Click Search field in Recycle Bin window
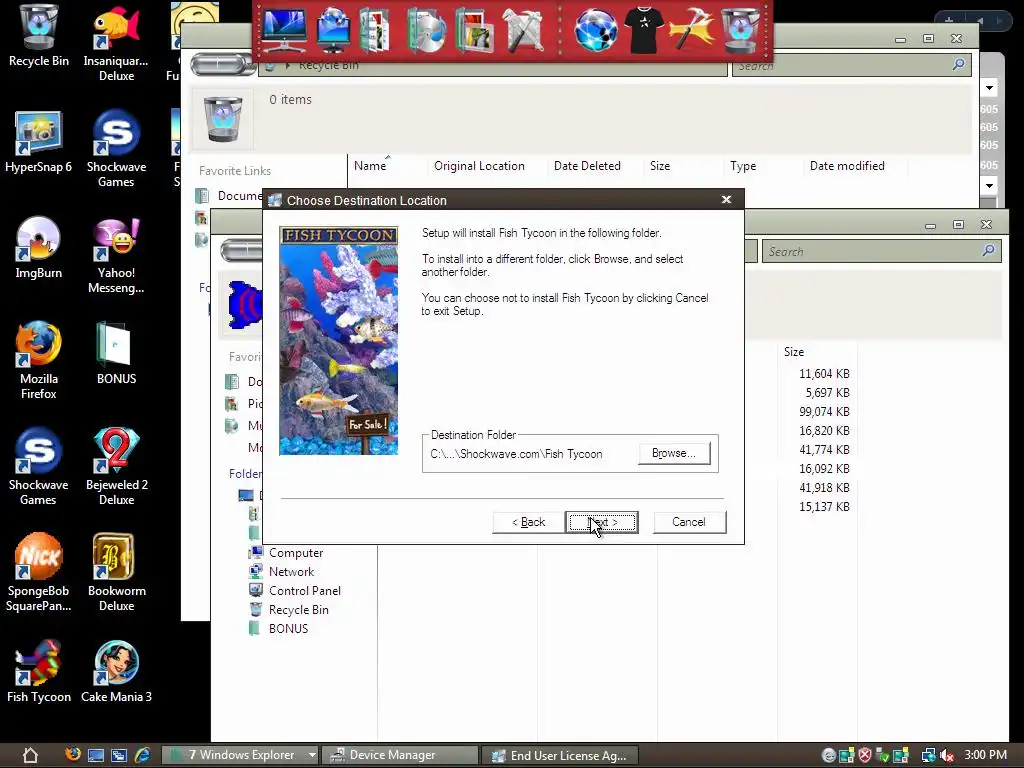The height and width of the screenshot is (768, 1024). [851, 65]
